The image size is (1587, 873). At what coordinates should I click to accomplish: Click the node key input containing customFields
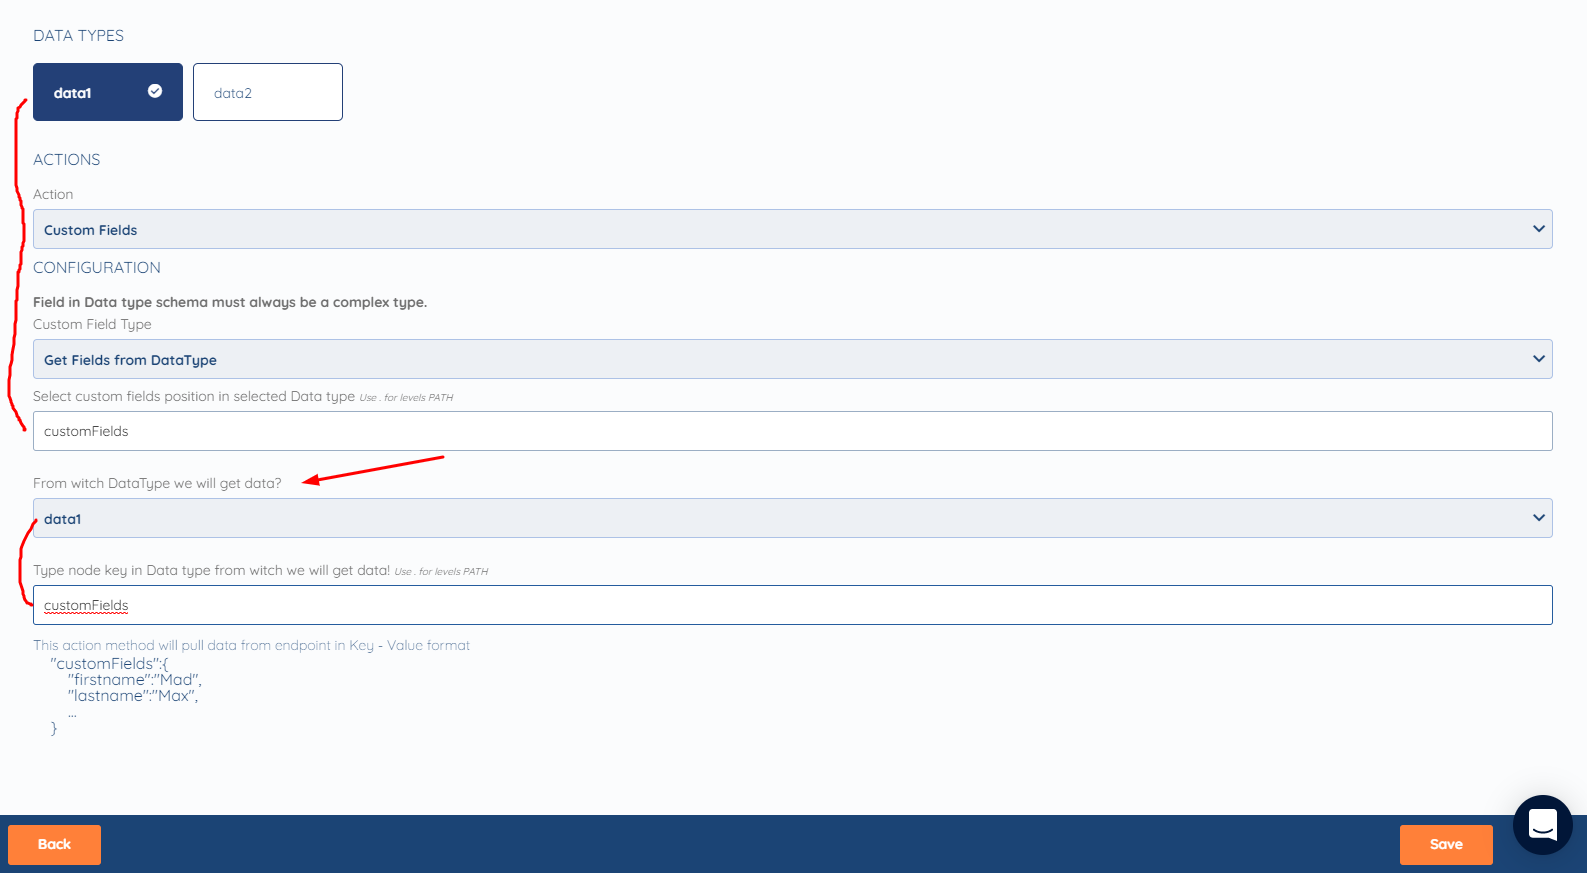[792, 605]
